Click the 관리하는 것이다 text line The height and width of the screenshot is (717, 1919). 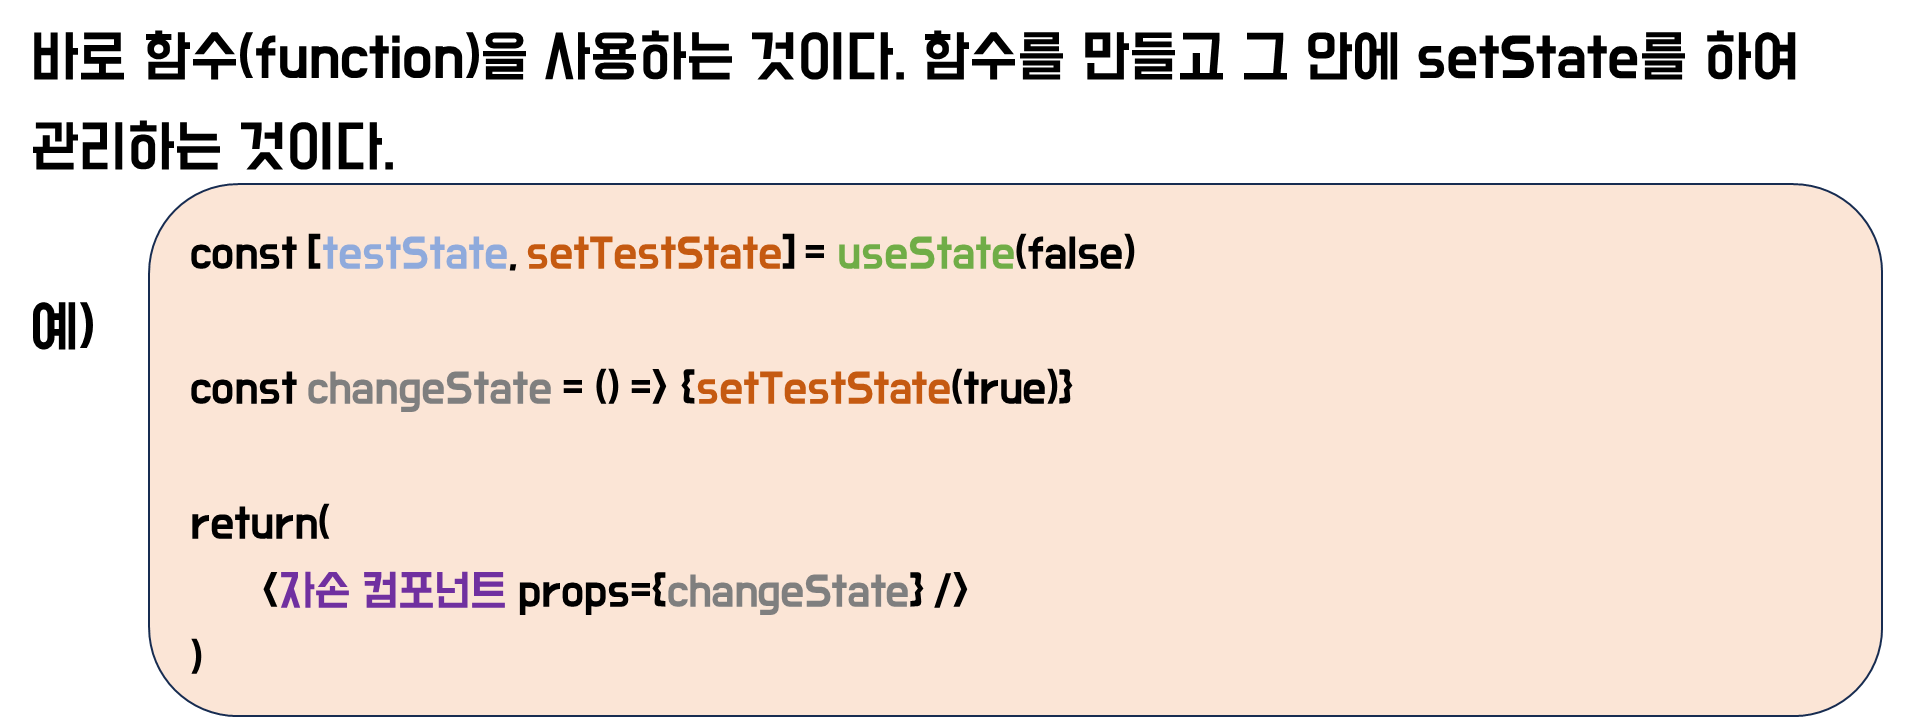(x=213, y=146)
